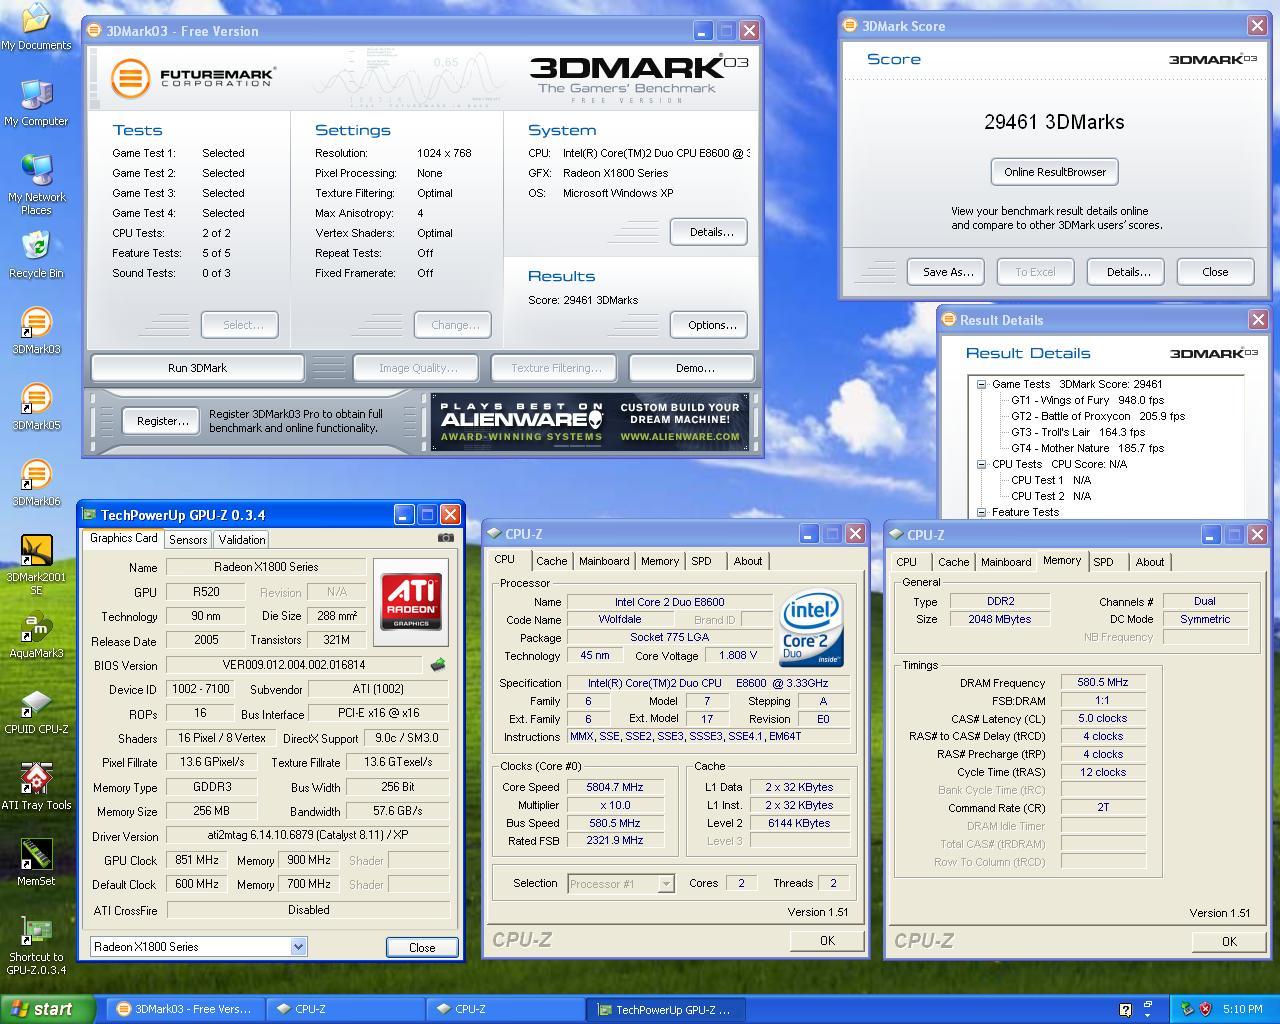The image size is (1280, 1024).
Task: Collapse the Game Tests tree node
Action: [982, 384]
